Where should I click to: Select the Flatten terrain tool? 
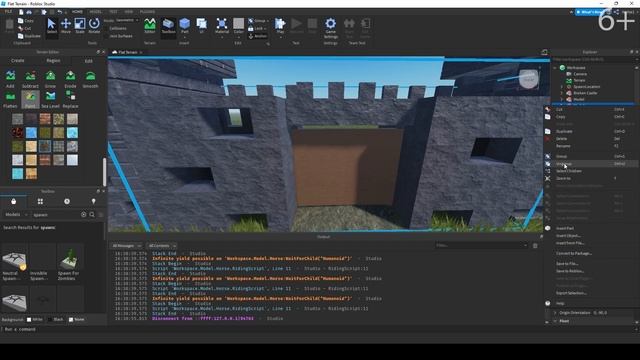point(10,99)
